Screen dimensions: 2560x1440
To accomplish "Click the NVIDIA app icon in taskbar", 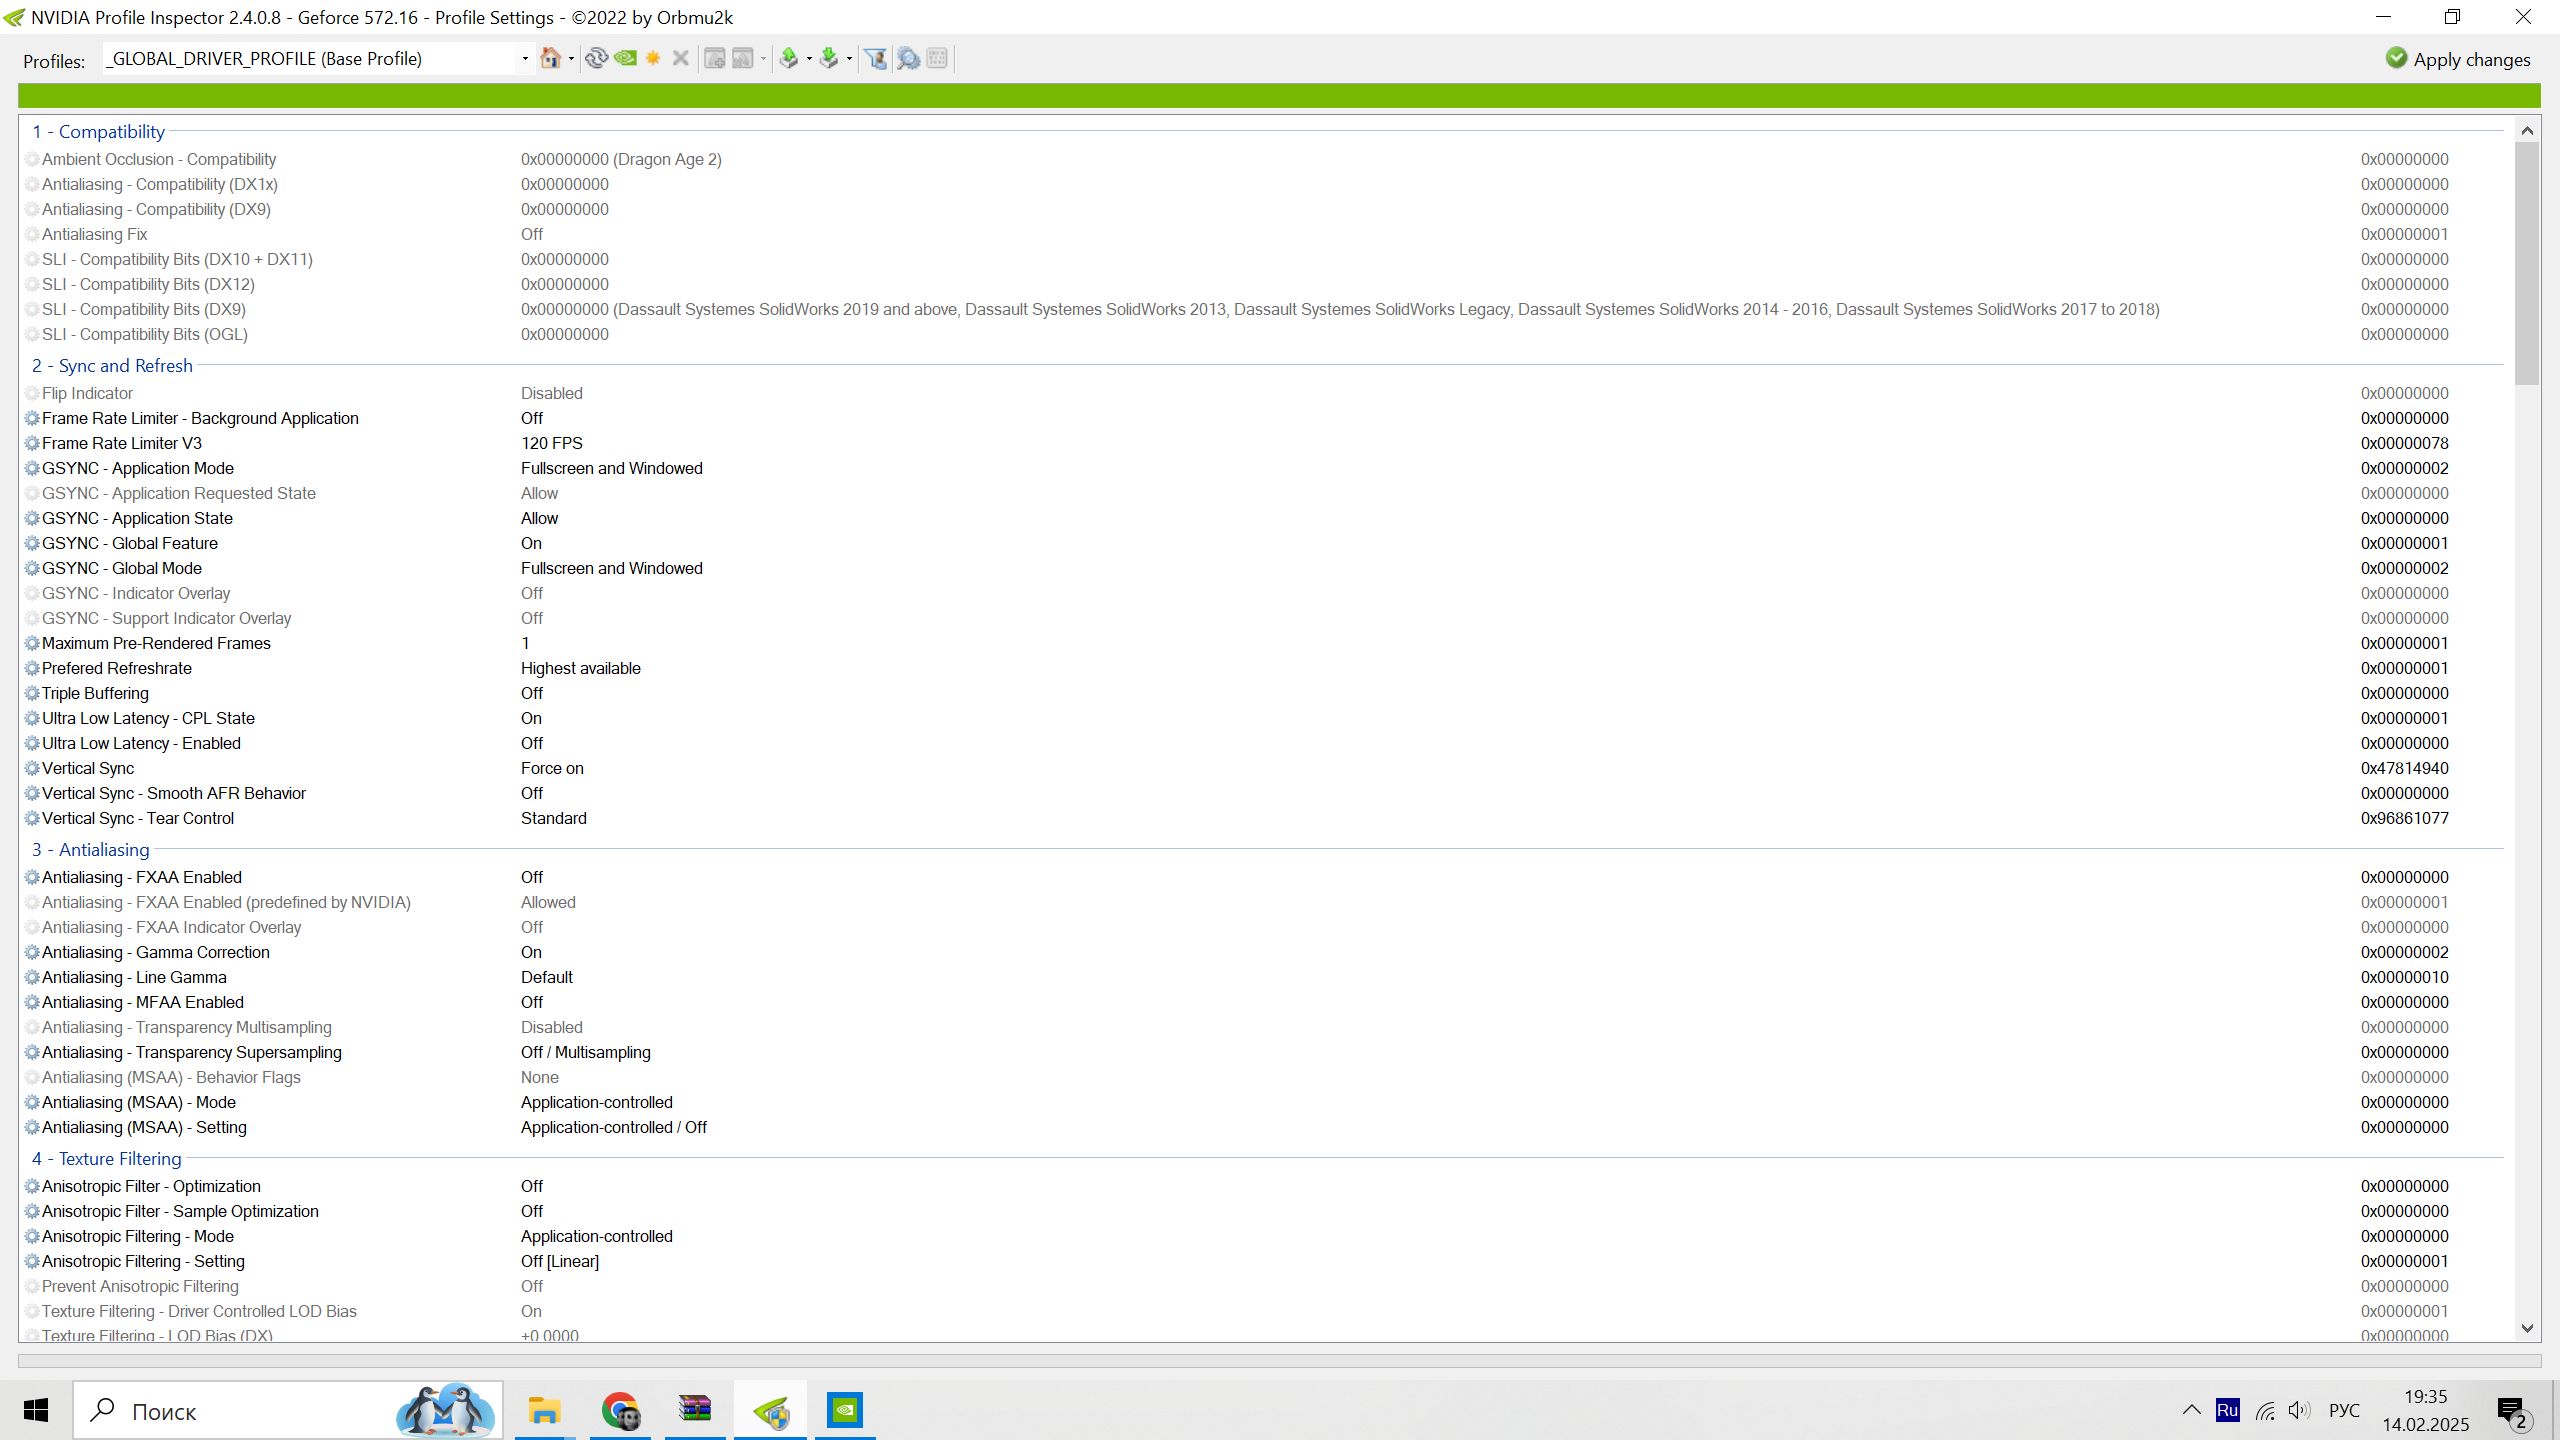I will [x=845, y=1410].
